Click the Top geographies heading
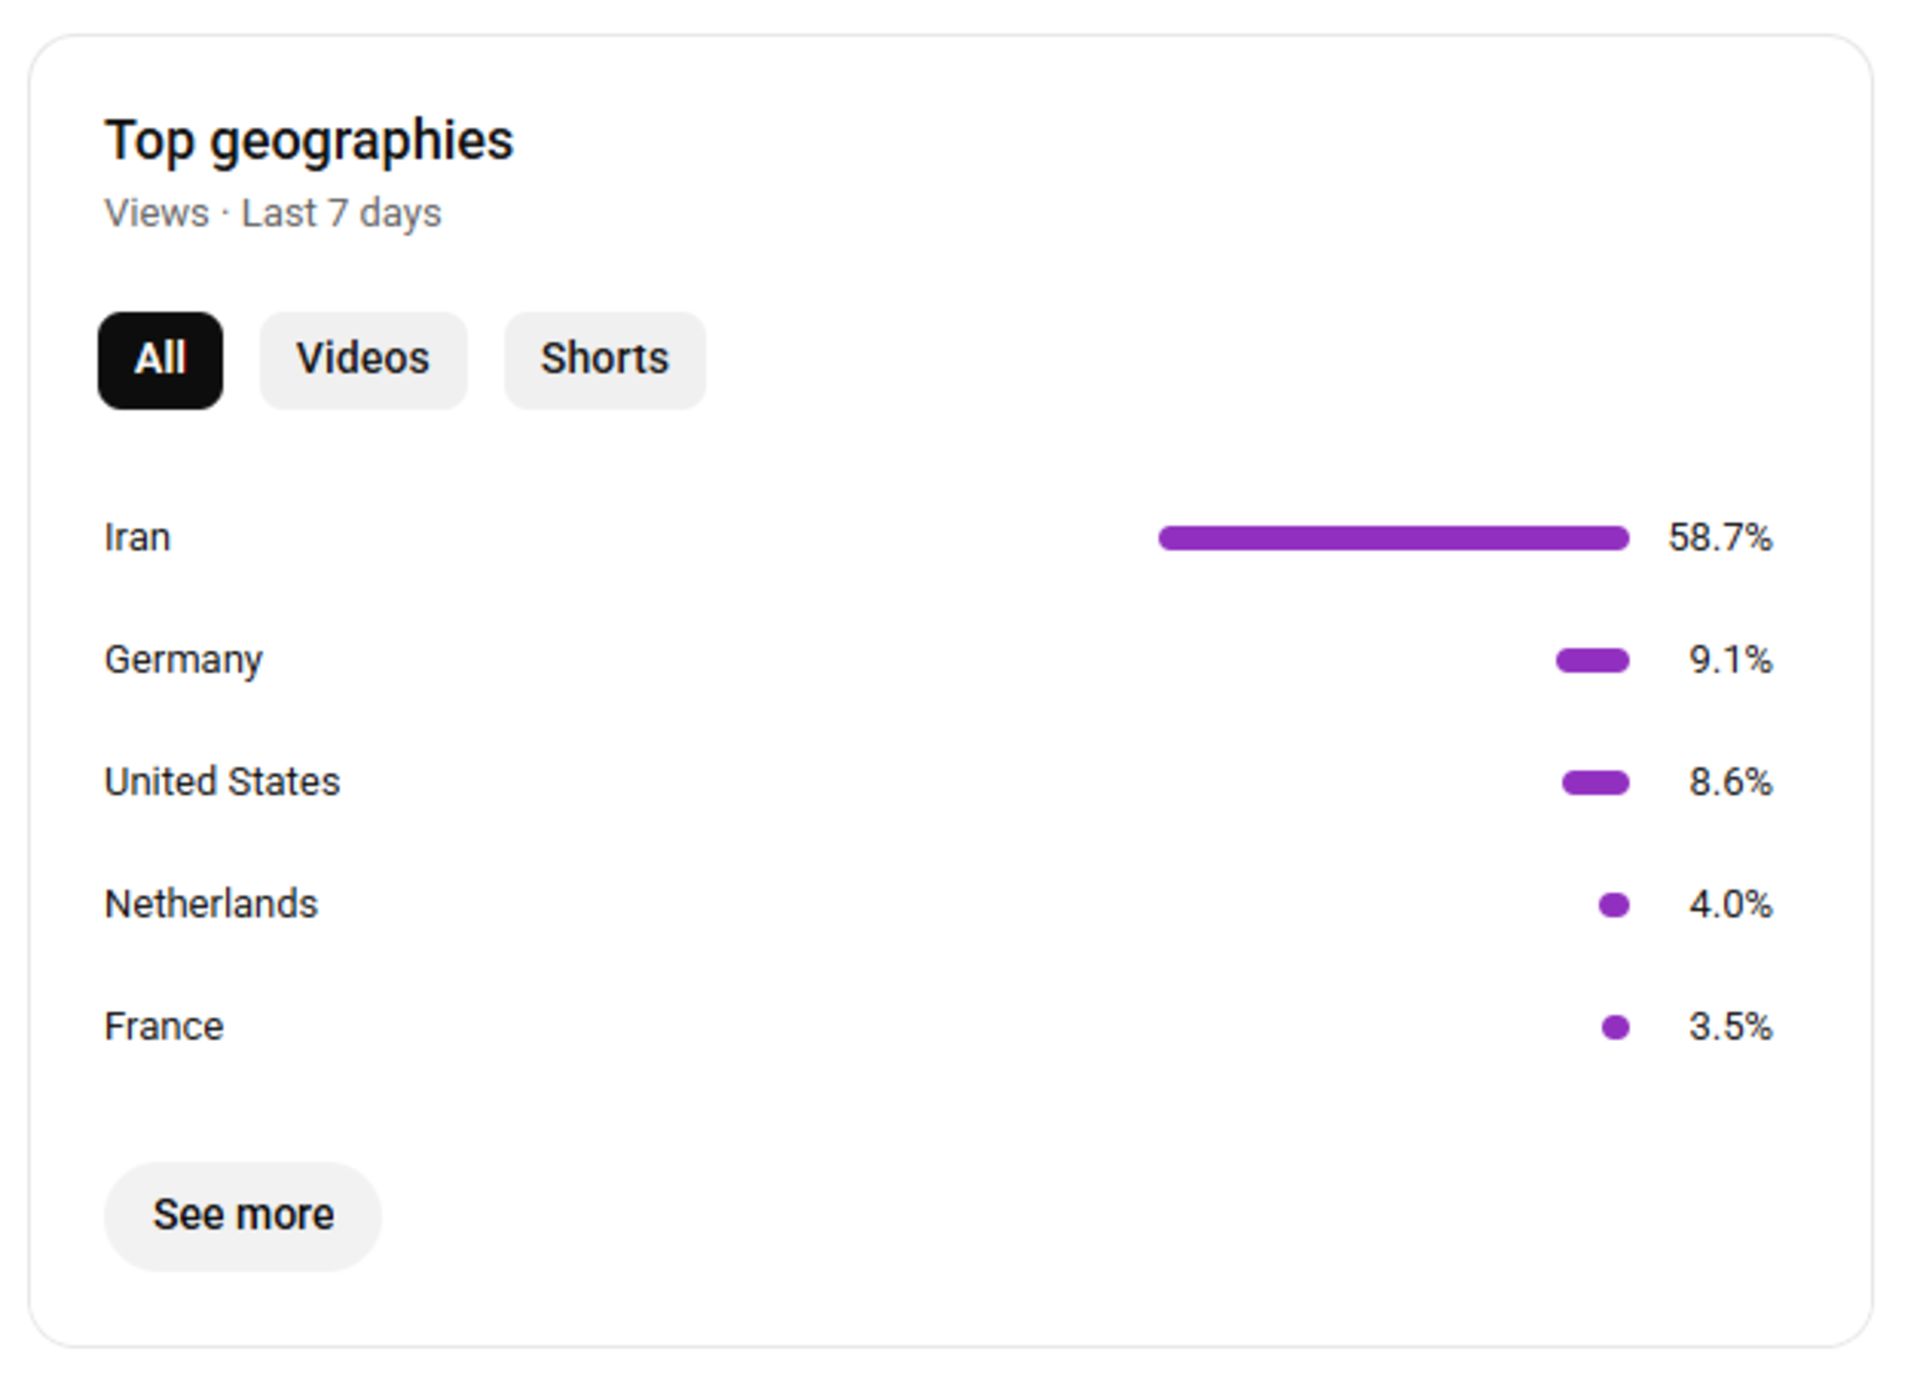1920x1379 pixels. click(309, 140)
